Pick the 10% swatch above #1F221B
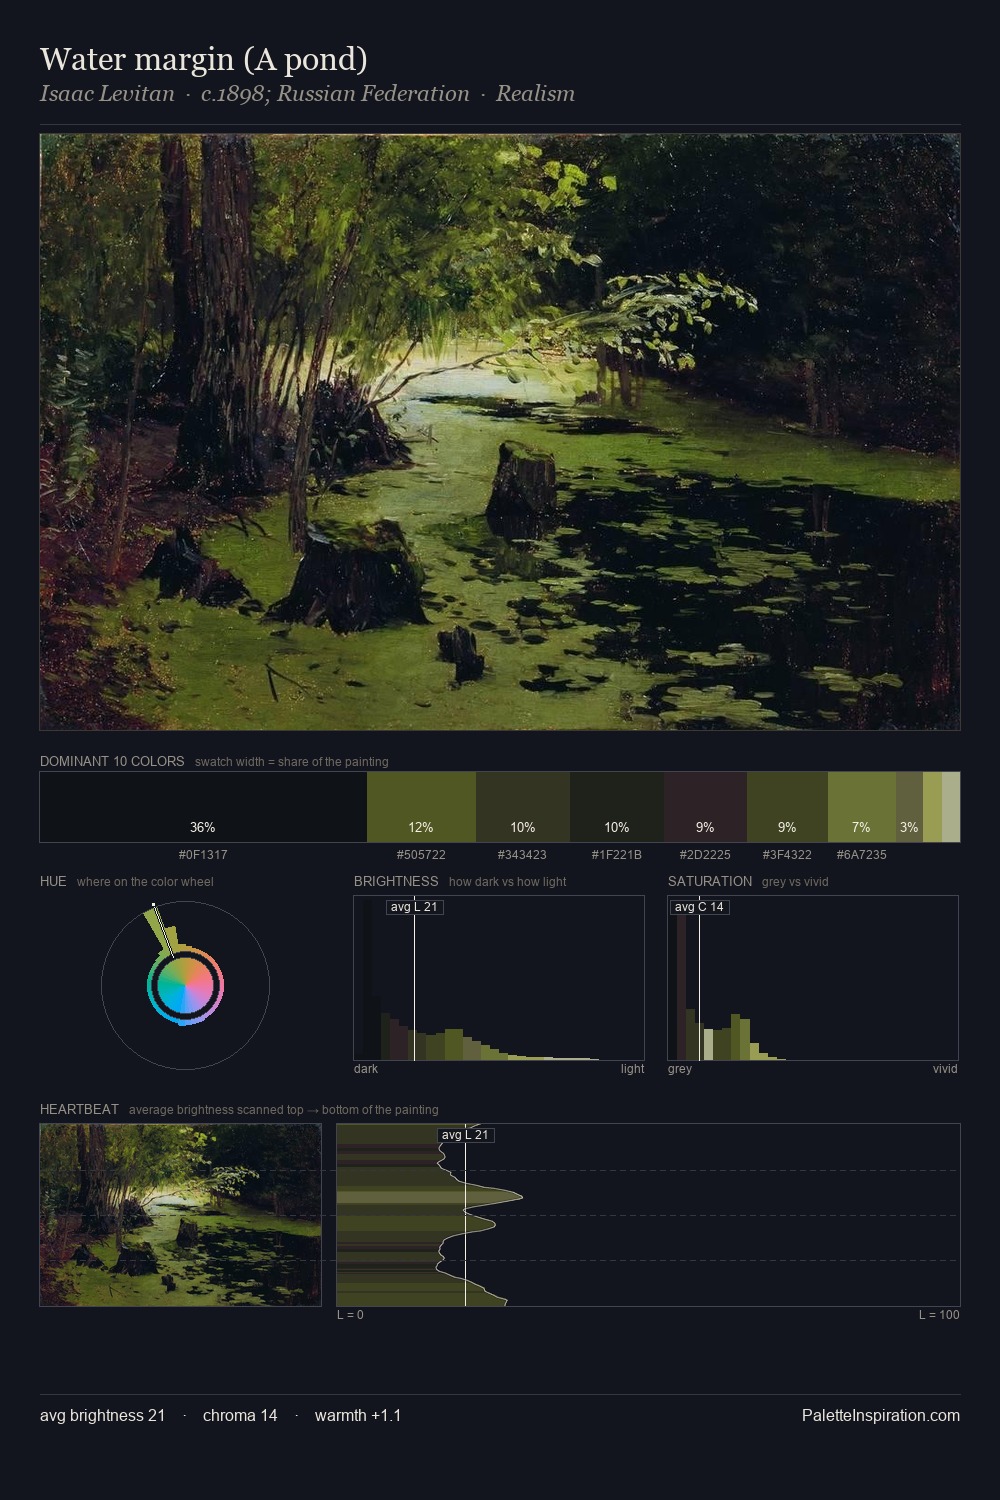This screenshot has width=1000, height=1500. [617, 807]
